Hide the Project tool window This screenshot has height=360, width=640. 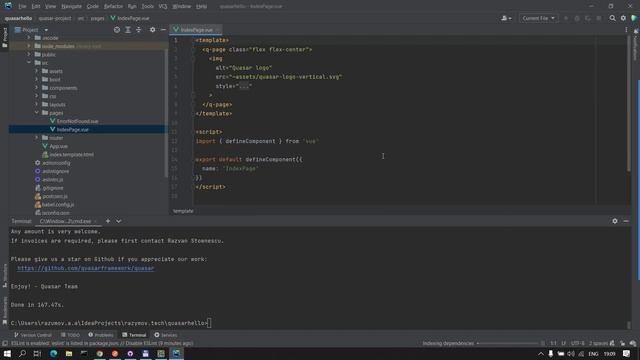(x=163, y=30)
